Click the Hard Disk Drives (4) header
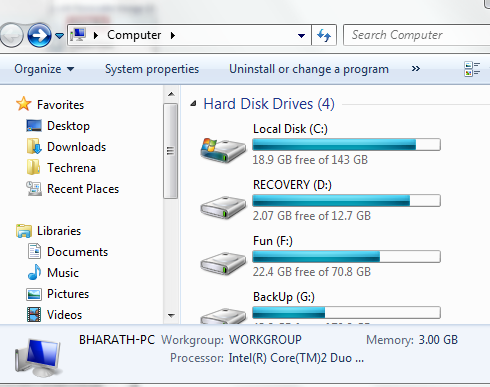This screenshot has width=490, height=387. click(x=269, y=104)
